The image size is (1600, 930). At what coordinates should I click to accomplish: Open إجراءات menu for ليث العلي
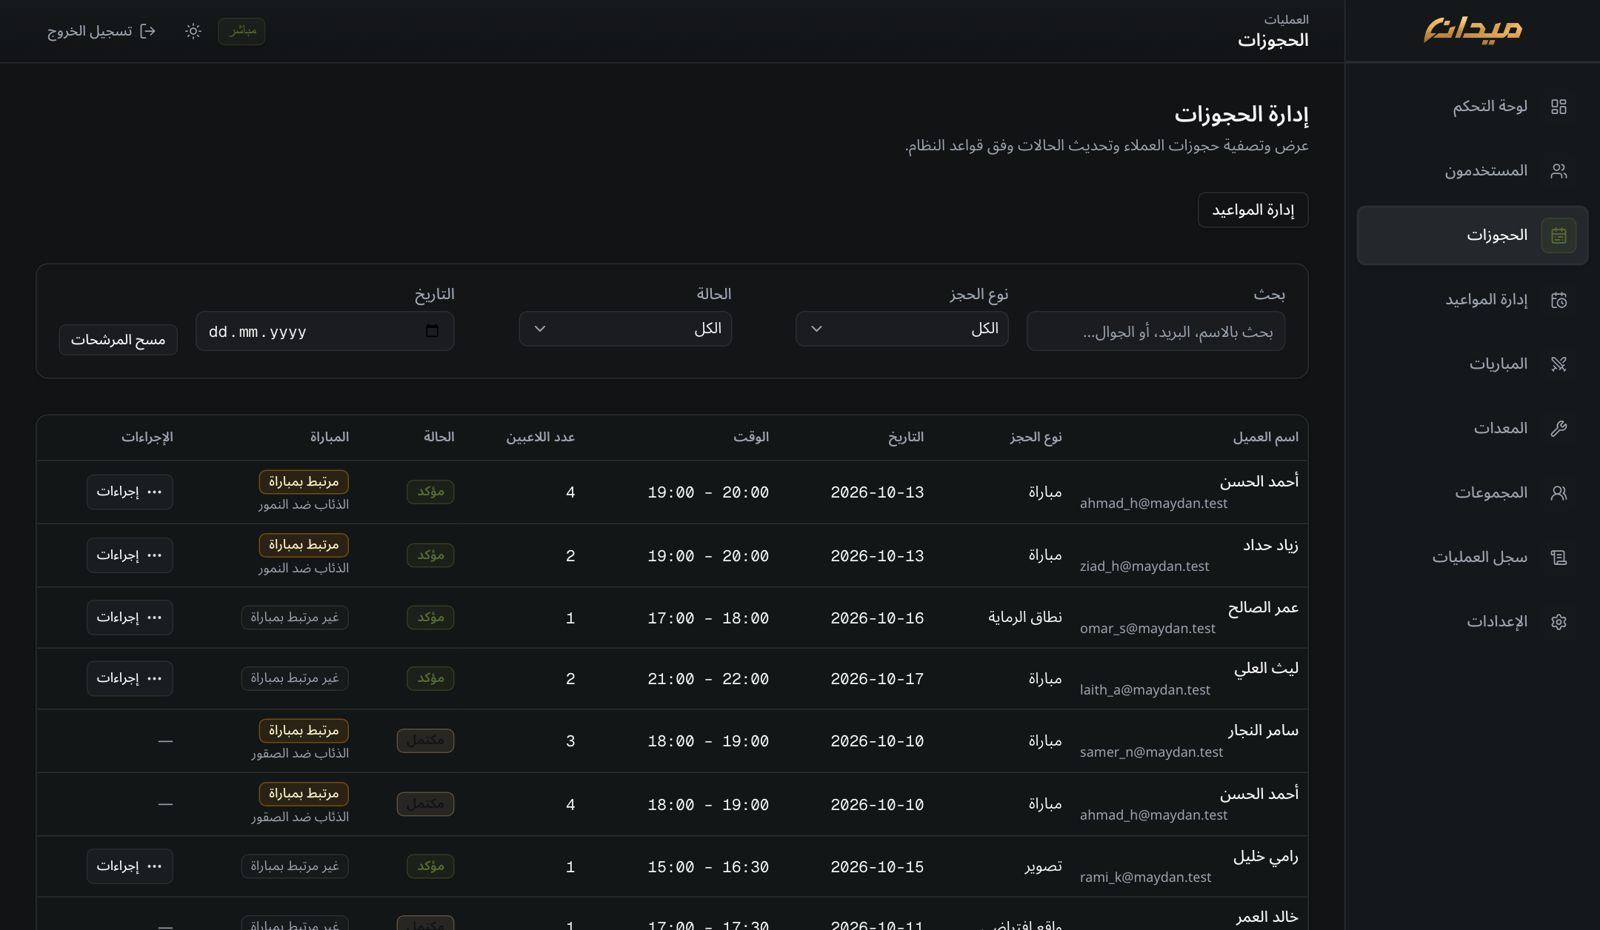click(130, 678)
